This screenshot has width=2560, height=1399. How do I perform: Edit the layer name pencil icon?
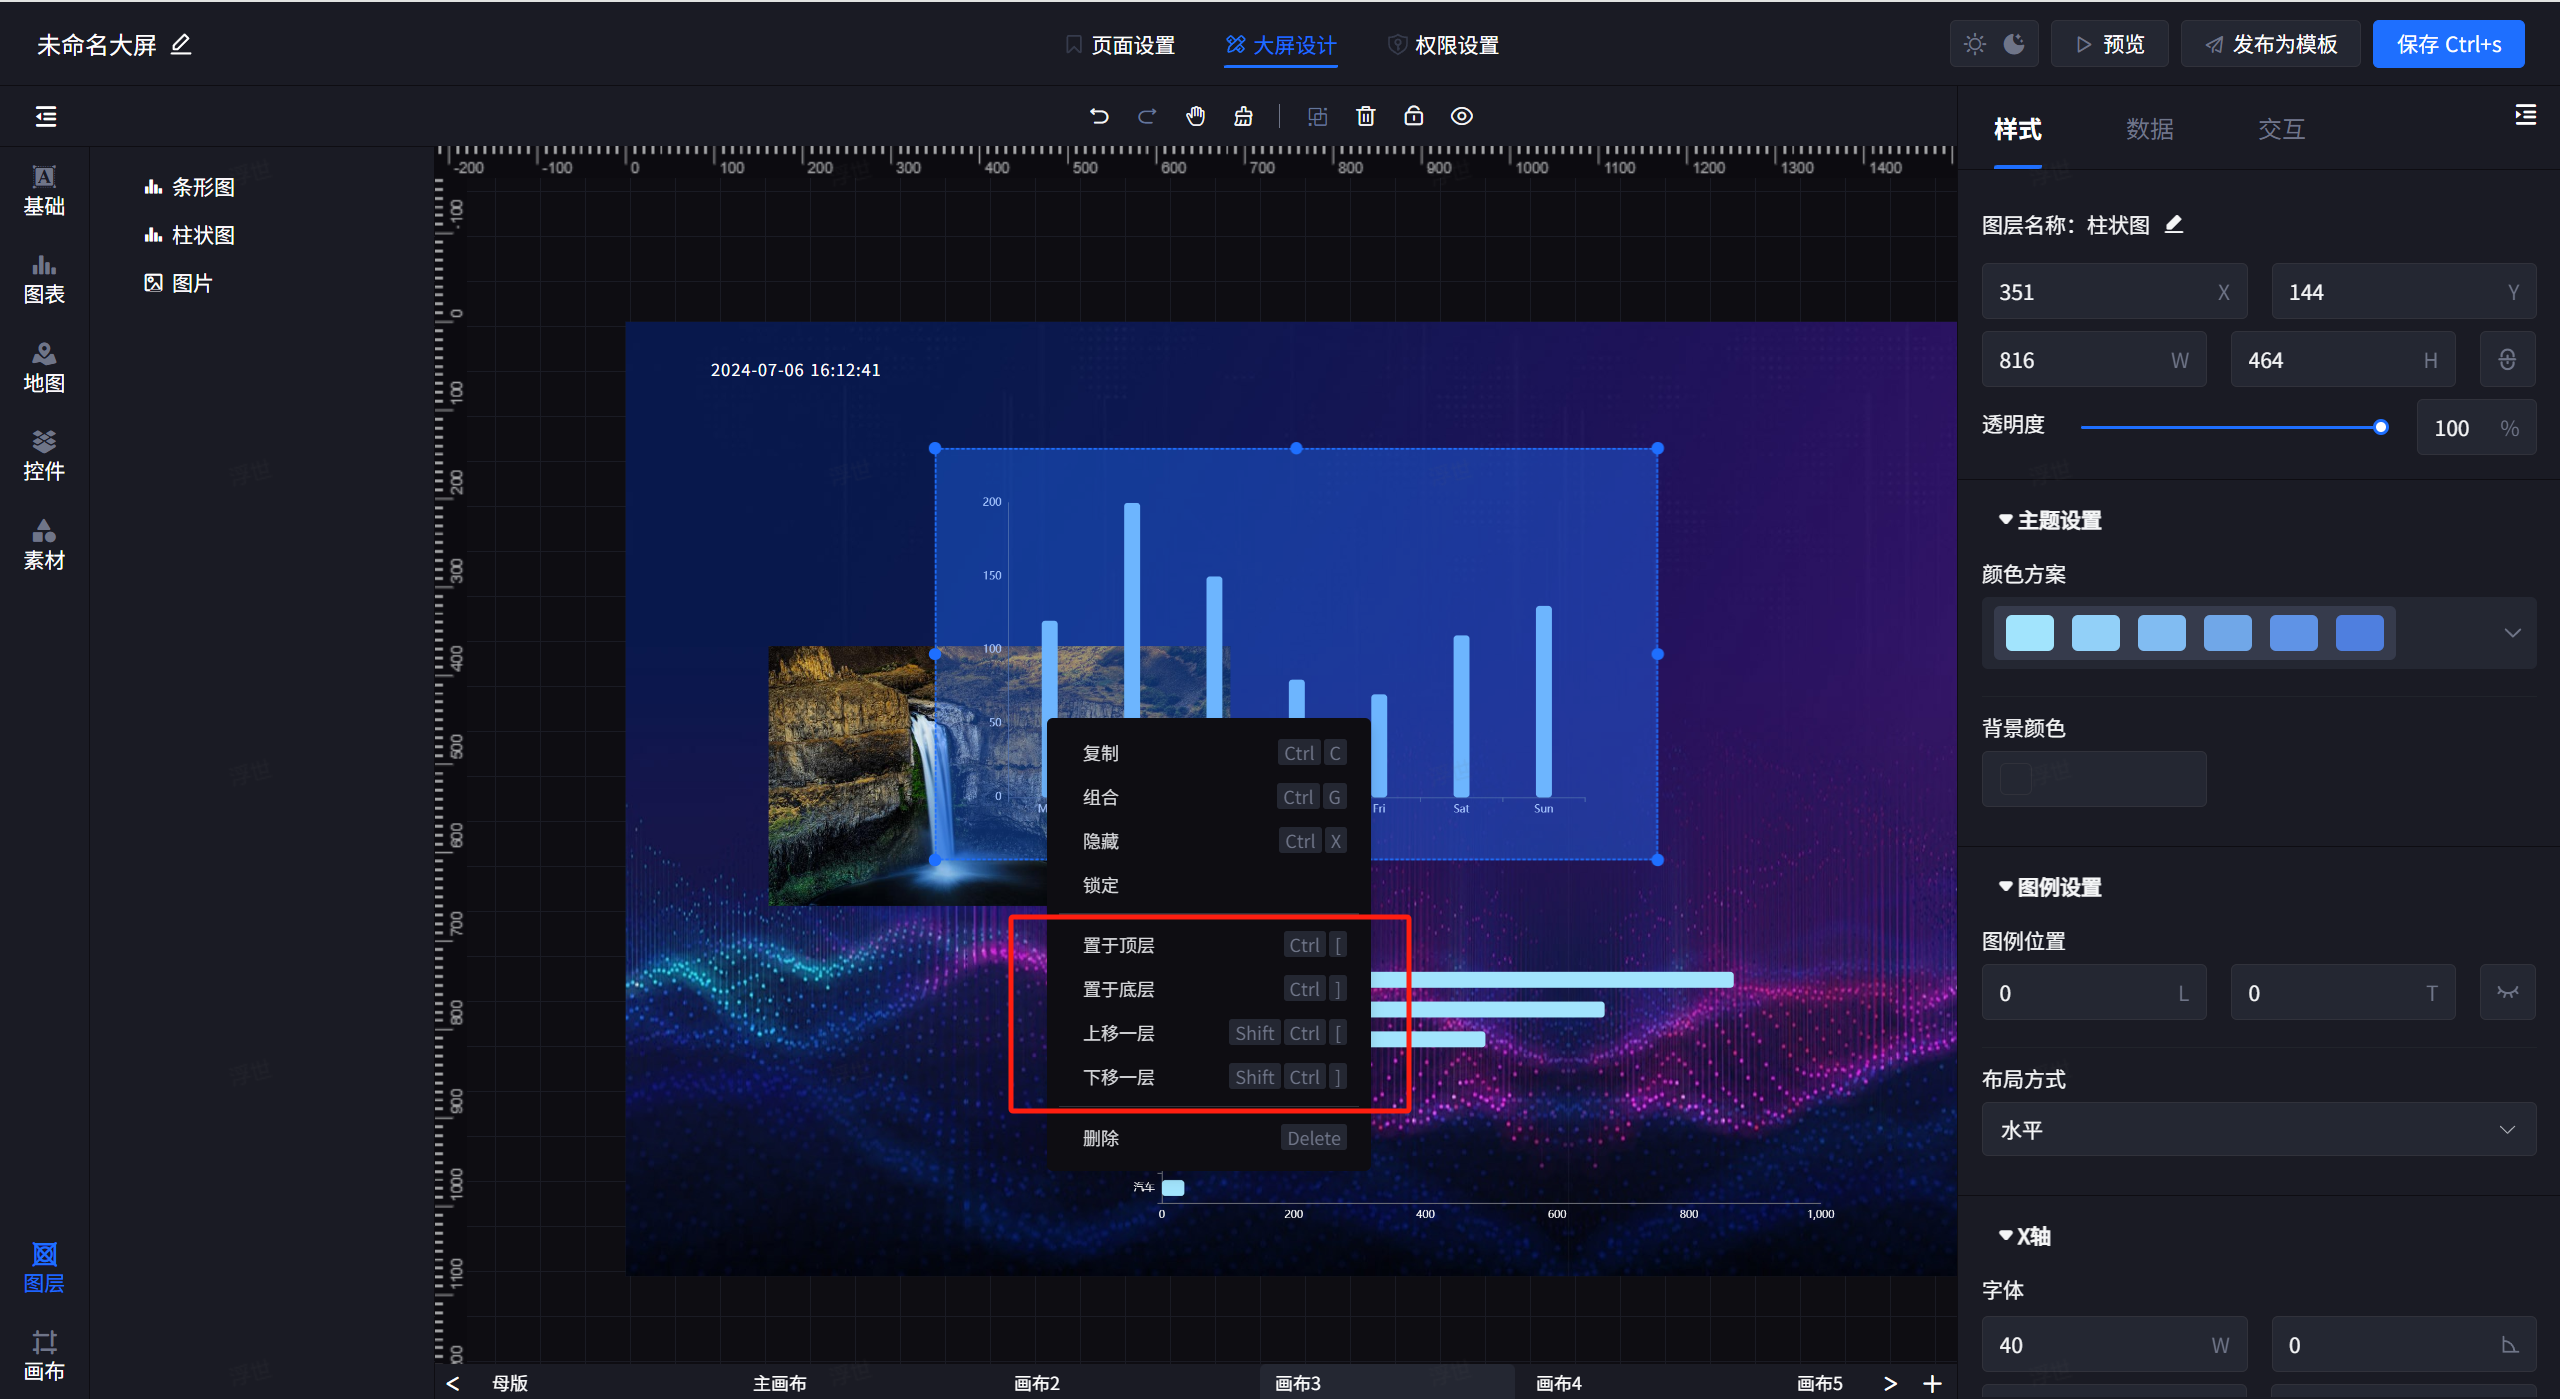pyautogui.click(x=2174, y=225)
